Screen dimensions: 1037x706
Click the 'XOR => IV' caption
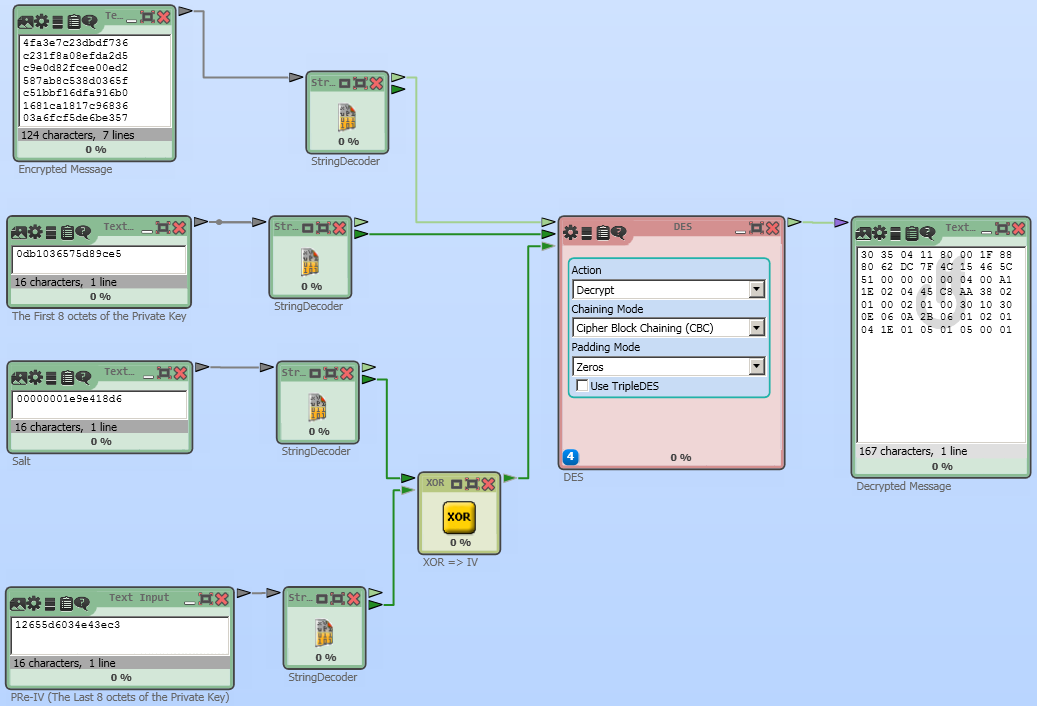pos(450,562)
